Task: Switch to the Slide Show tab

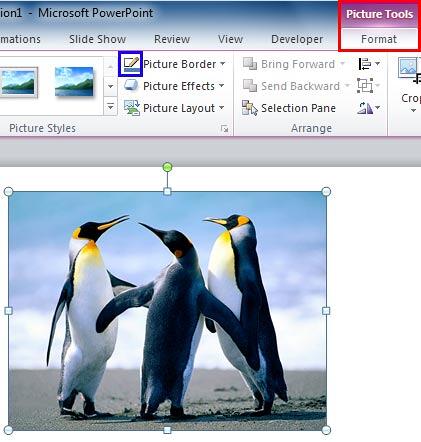Action: pyautogui.click(x=97, y=39)
